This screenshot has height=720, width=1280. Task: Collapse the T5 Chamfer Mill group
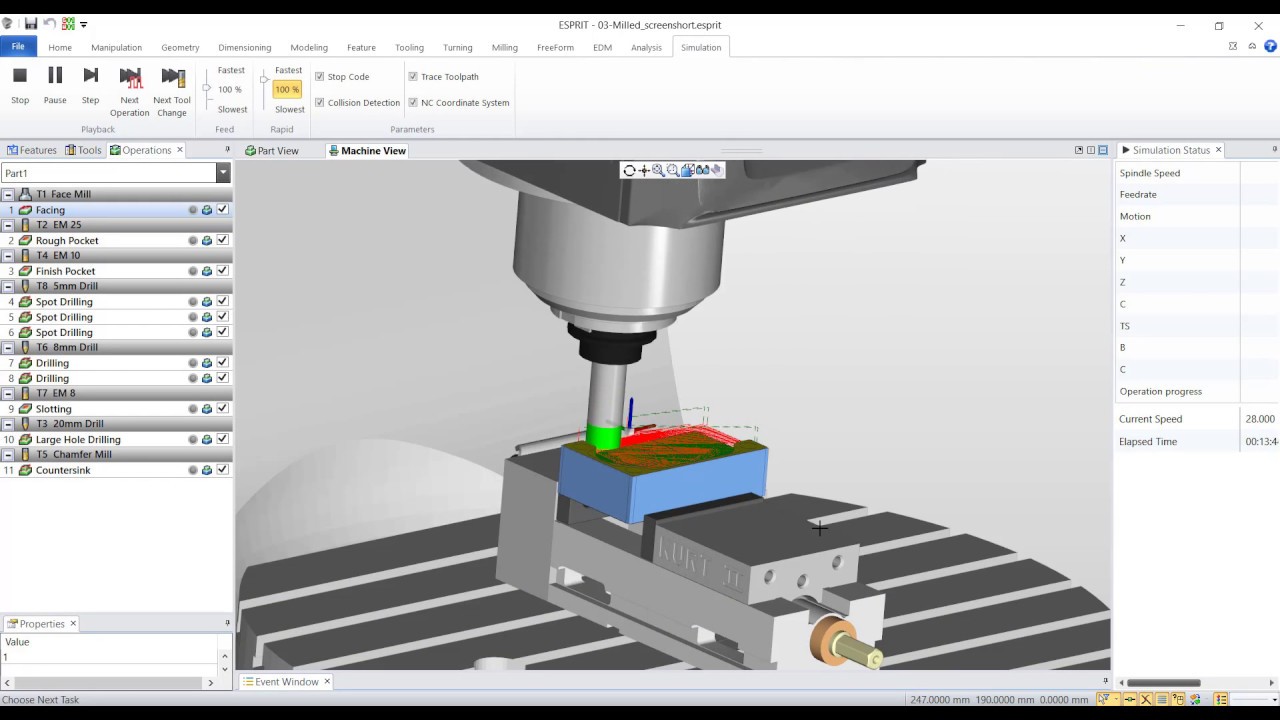tap(8, 454)
